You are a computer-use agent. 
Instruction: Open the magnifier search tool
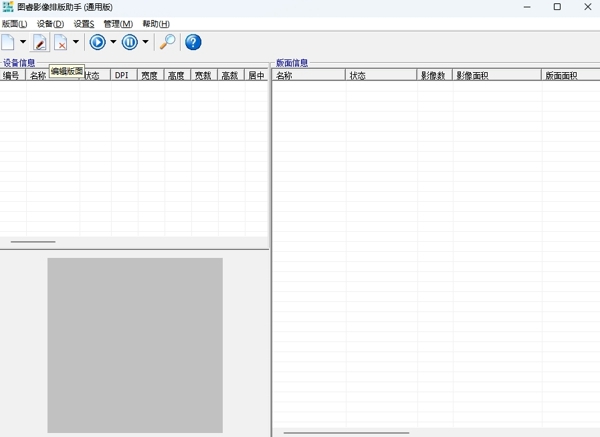[167, 42]
